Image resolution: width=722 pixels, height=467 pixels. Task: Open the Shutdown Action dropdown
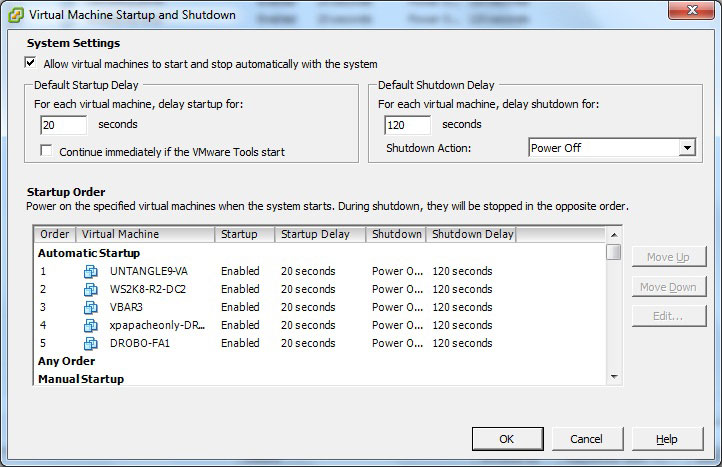coord(687,148)
